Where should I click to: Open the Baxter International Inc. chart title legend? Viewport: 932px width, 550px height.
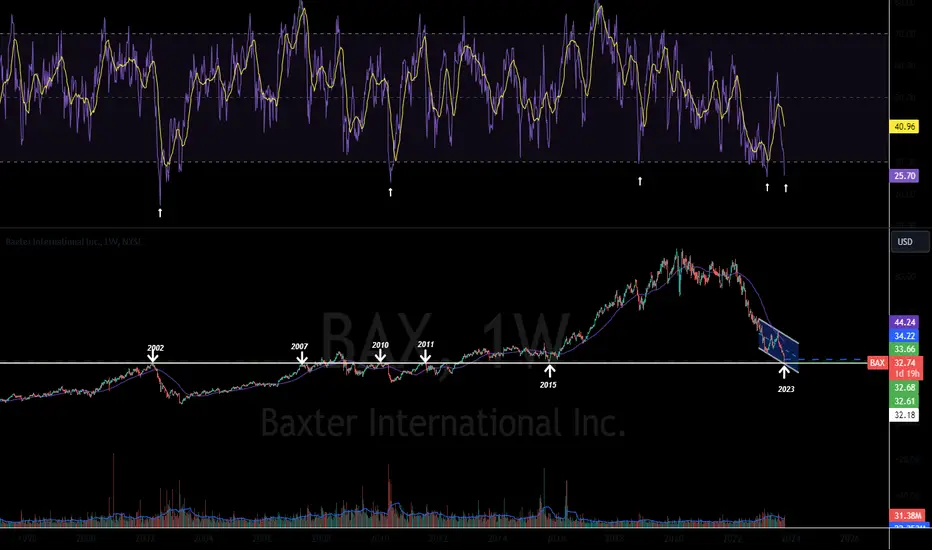[74, 242]
